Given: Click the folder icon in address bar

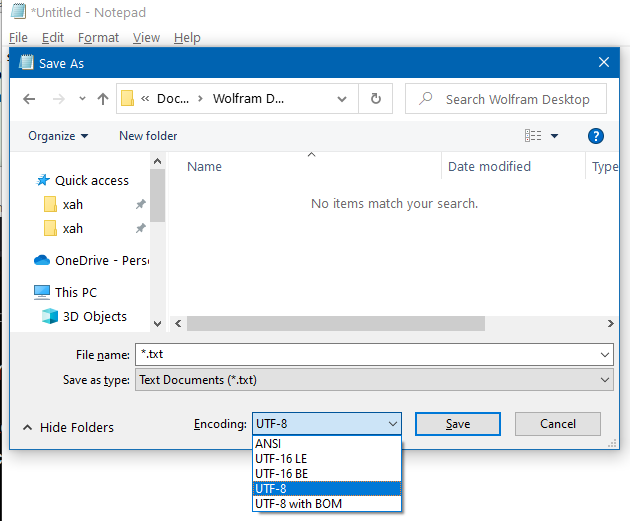Looking at the screenshot, I should (x=127, y=98).
